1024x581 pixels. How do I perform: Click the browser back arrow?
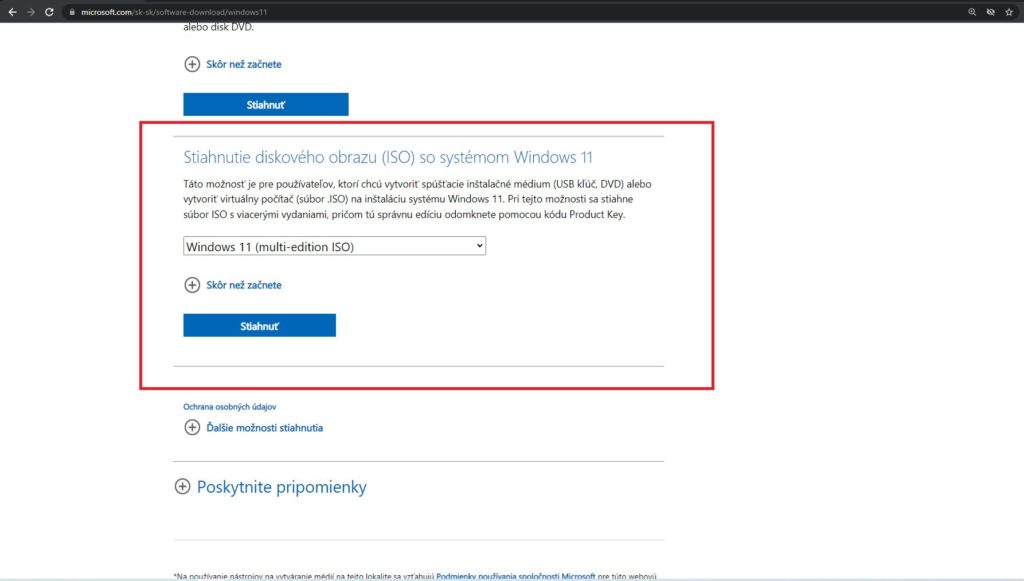pyautogui.click(x=12, y=11)
